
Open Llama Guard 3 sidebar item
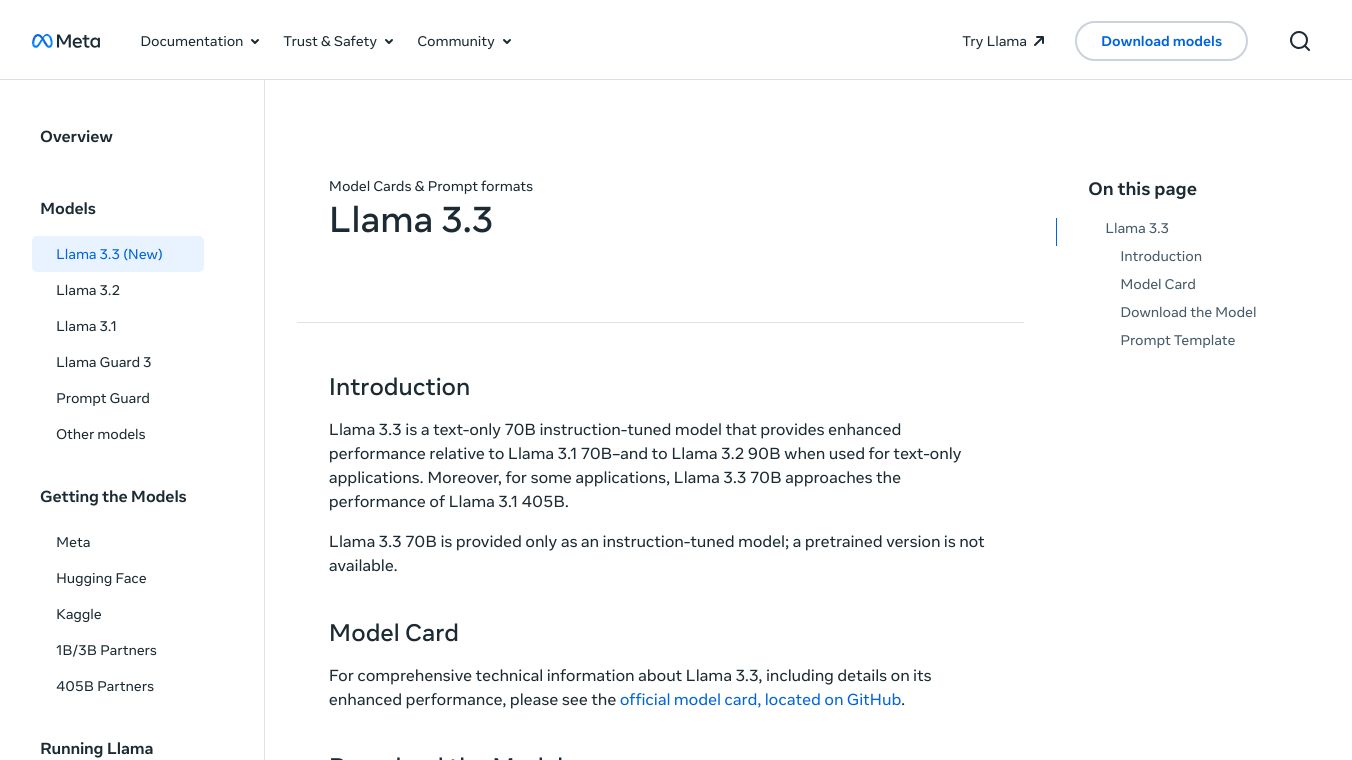(x=104, y=362)
